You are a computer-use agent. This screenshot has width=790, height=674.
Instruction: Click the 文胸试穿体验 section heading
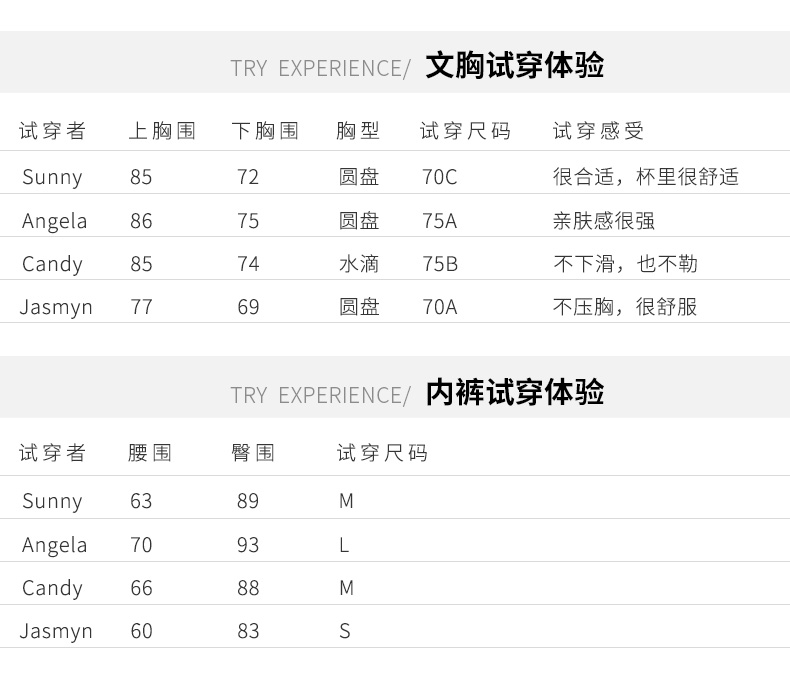pos(514,66)
